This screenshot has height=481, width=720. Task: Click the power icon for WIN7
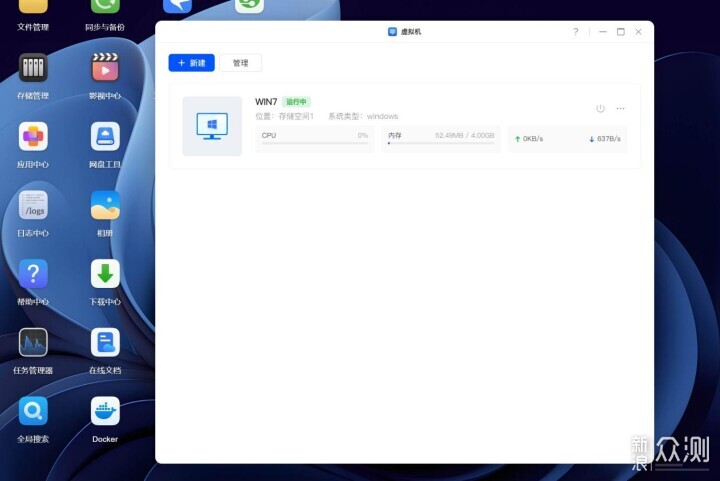[600, 108]
